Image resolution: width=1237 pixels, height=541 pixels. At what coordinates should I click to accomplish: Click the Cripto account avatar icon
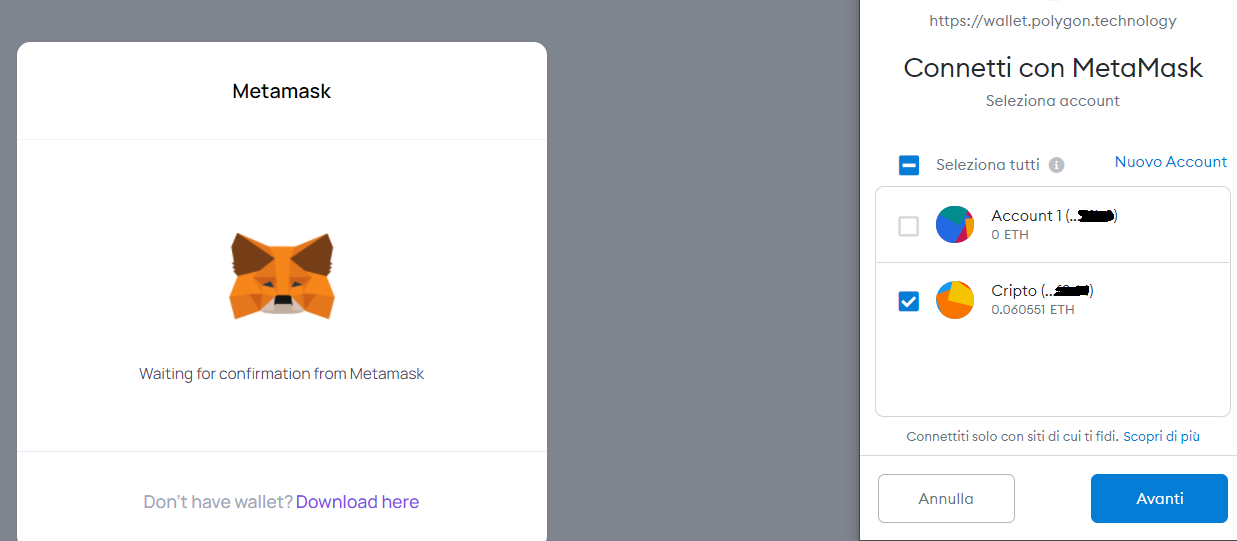coord(955,300)
